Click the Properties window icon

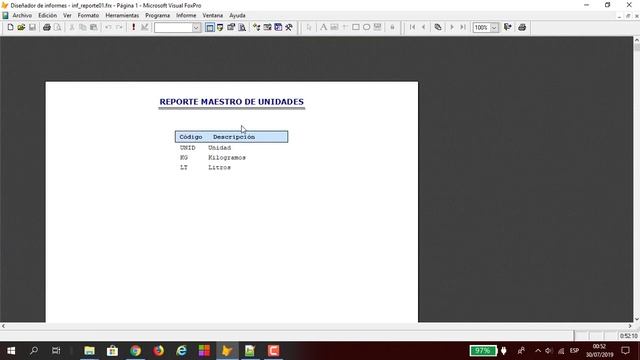pos(231,27)
